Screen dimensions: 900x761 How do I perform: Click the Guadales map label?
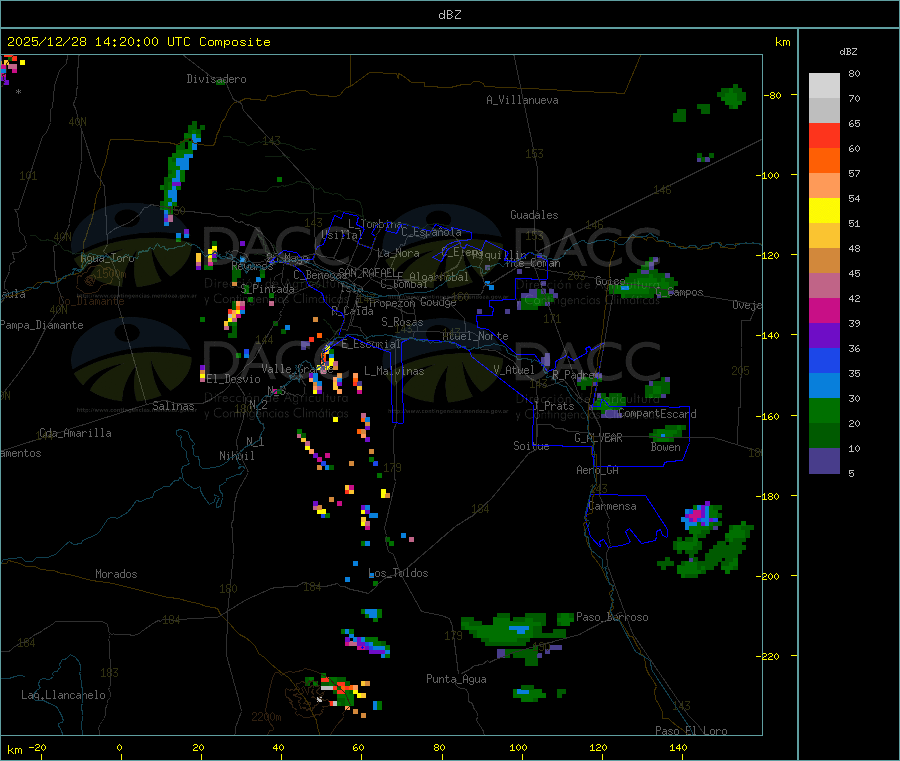click(534, 215)
